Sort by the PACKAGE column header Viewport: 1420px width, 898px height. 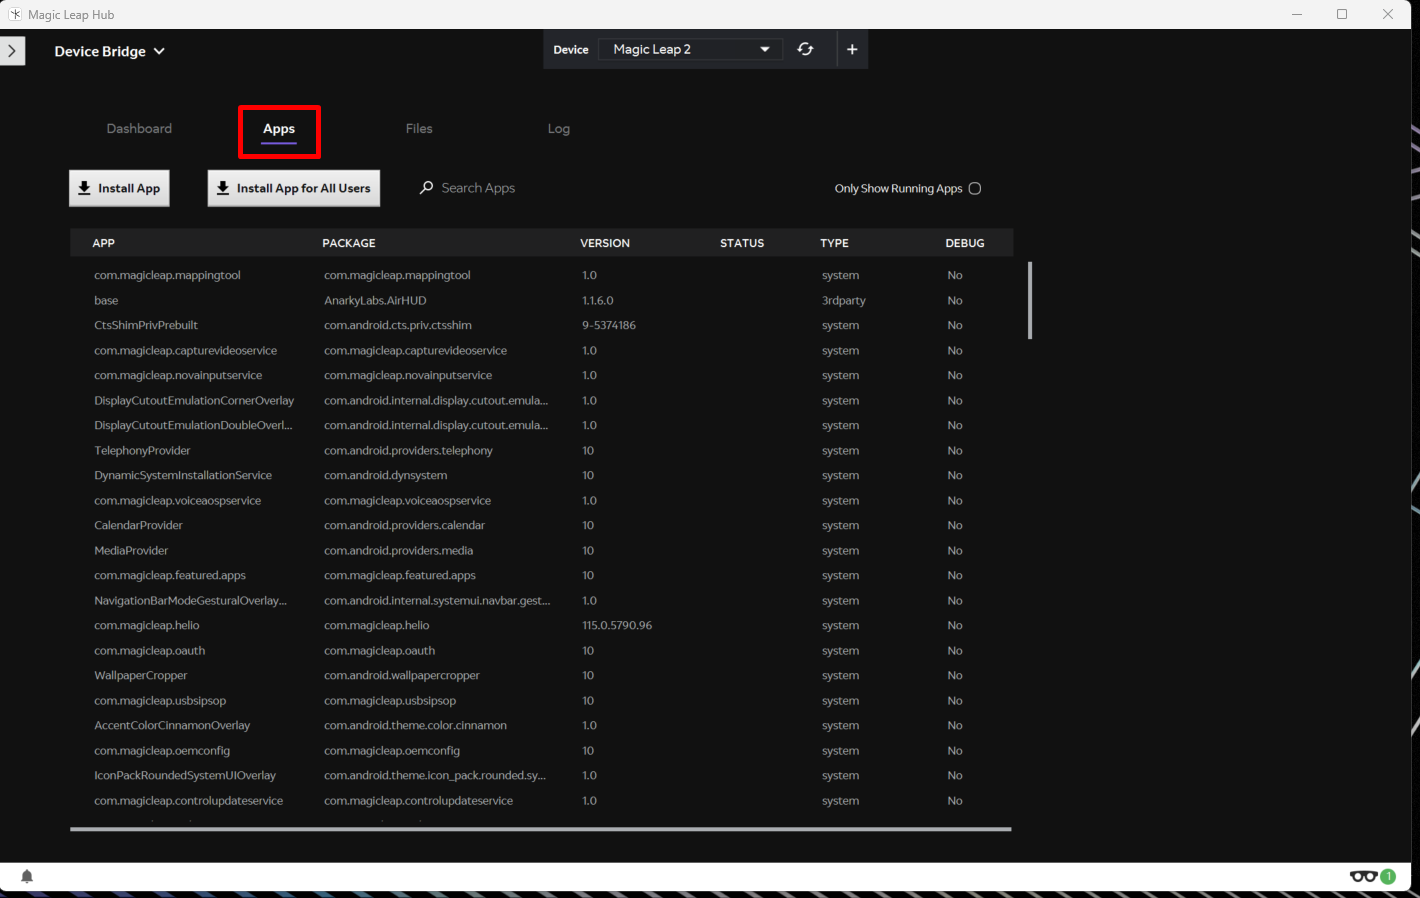click(x=349, y=243)
